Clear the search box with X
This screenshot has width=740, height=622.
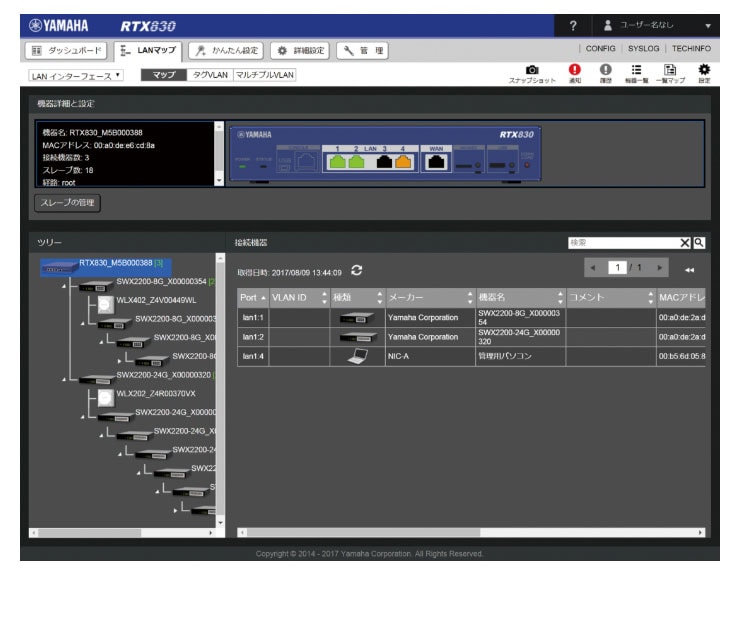[x=685, y=242]
